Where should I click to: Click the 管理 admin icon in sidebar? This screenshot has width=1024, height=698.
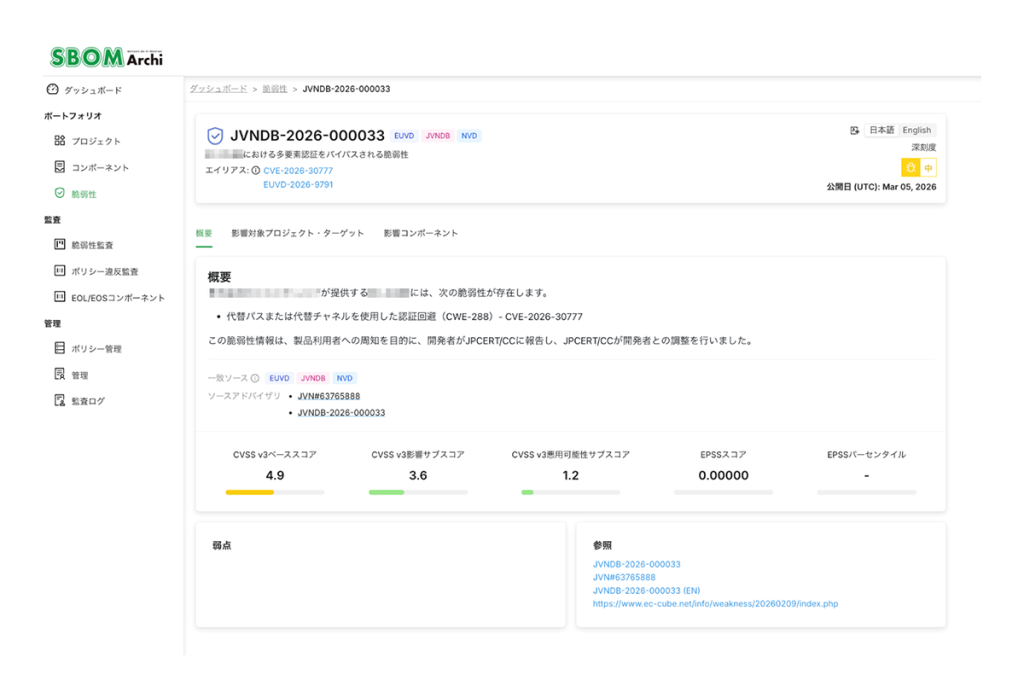(59, 374)
